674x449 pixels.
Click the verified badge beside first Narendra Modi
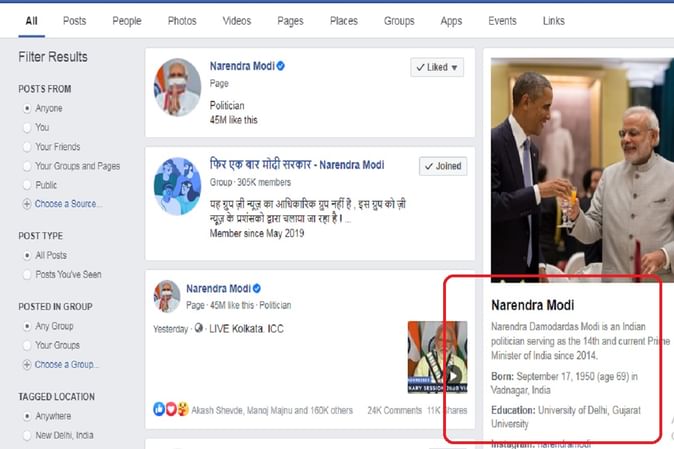[x=281, y=66]
